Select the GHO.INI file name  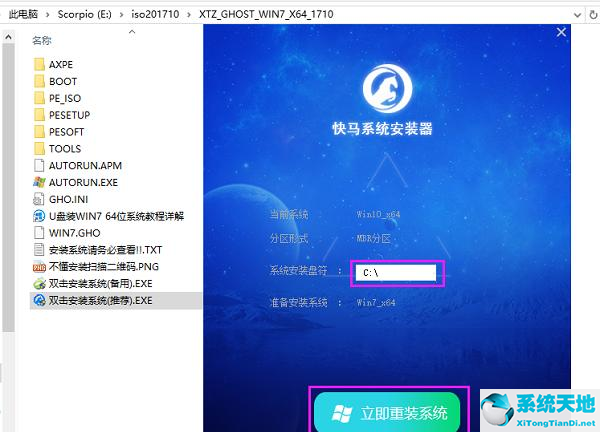point(68,199)
